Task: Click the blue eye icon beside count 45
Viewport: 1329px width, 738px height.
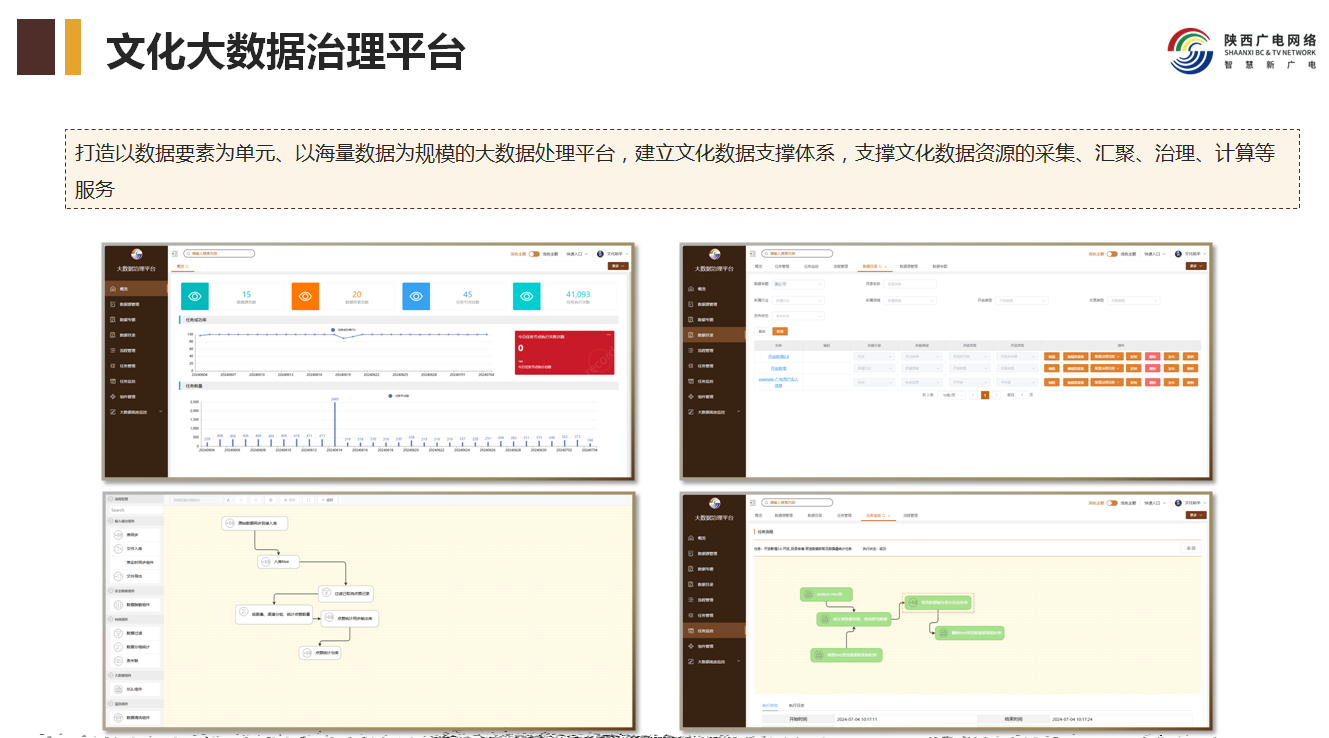Action: tap(416, 296)
